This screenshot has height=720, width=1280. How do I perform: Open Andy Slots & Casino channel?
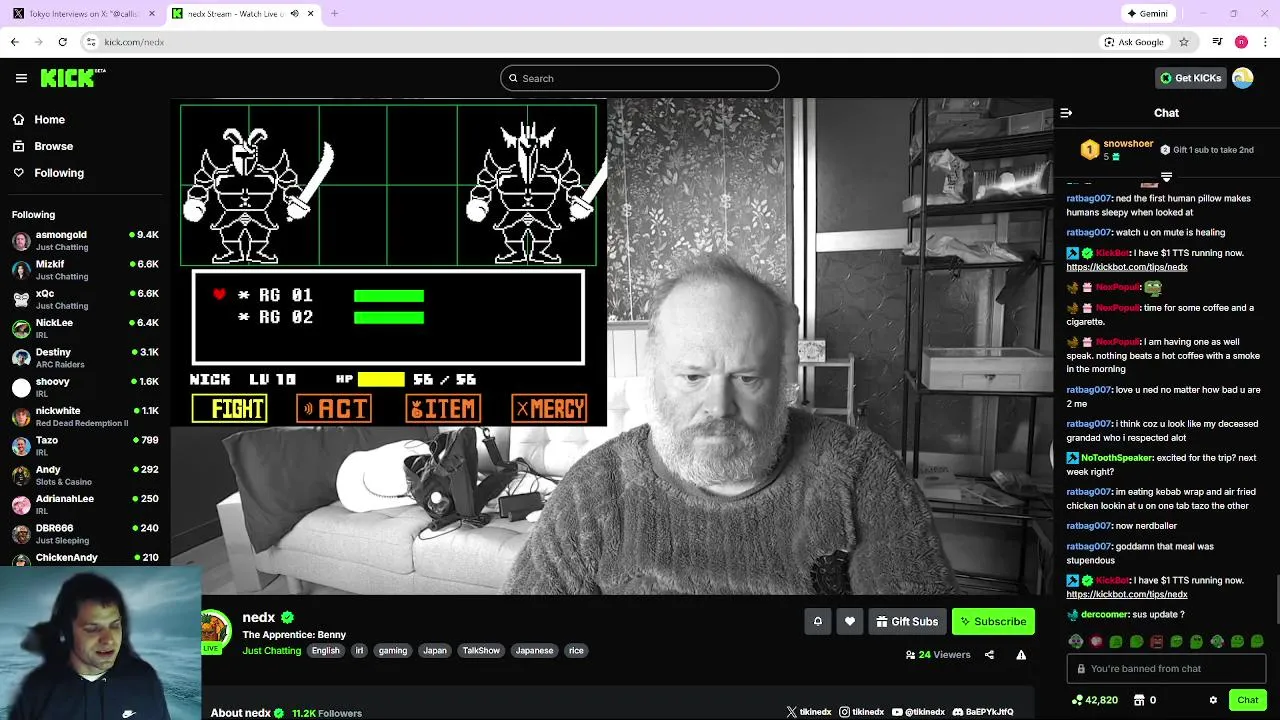point(85,475)
